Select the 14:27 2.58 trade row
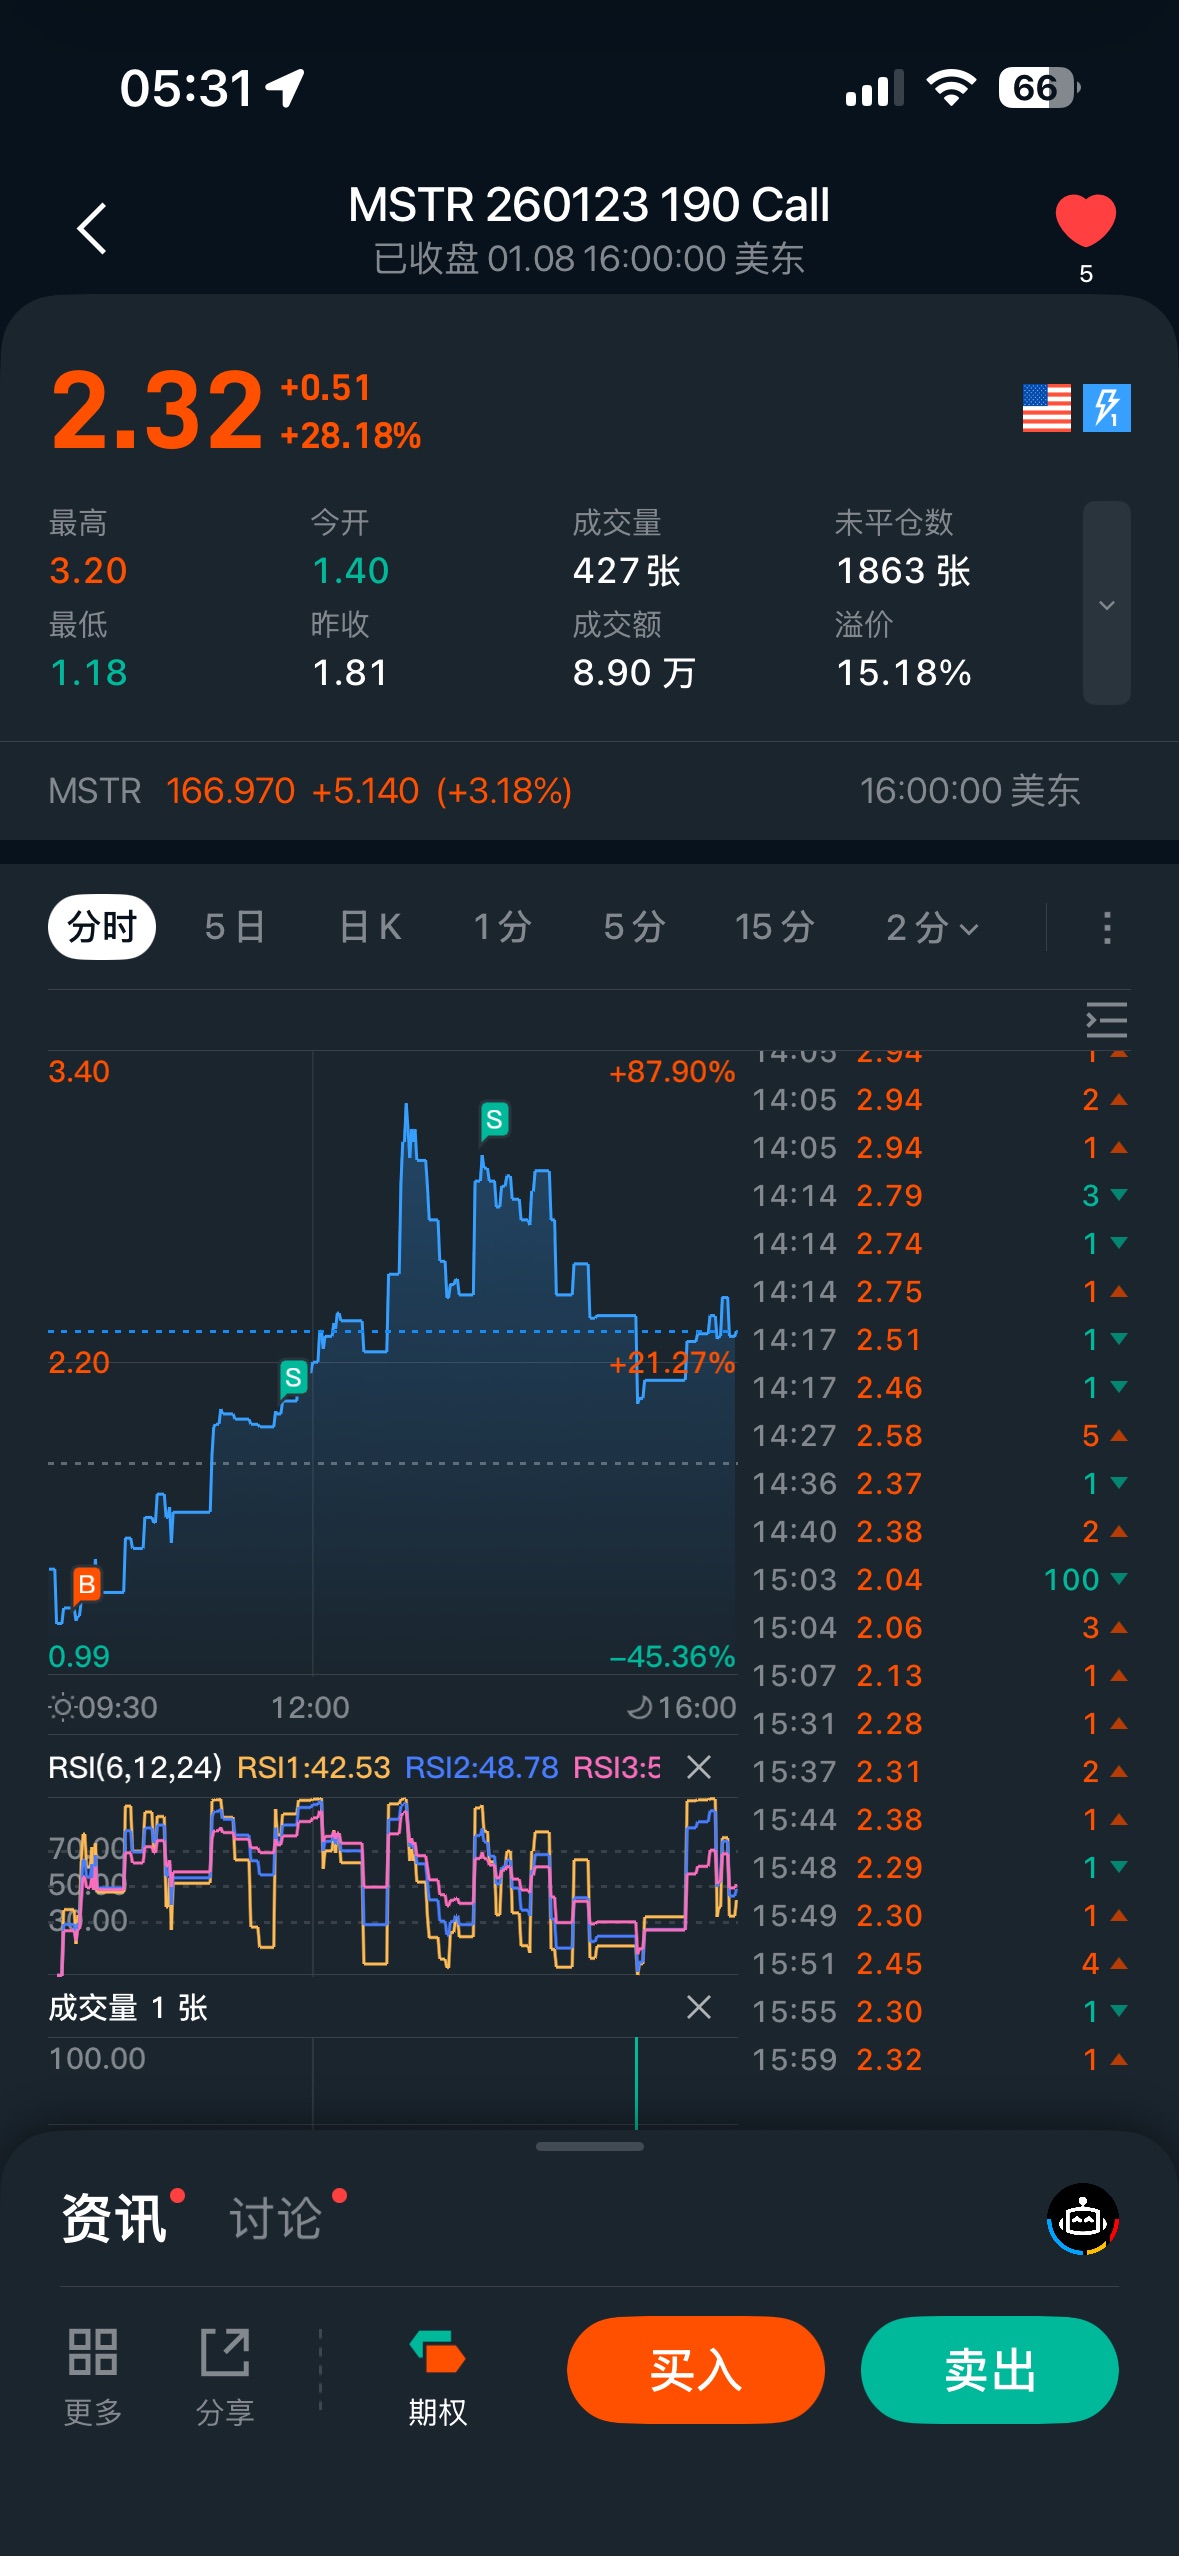The width and height of the screenshot is (1179, 2556). [x=940, y=1436]
